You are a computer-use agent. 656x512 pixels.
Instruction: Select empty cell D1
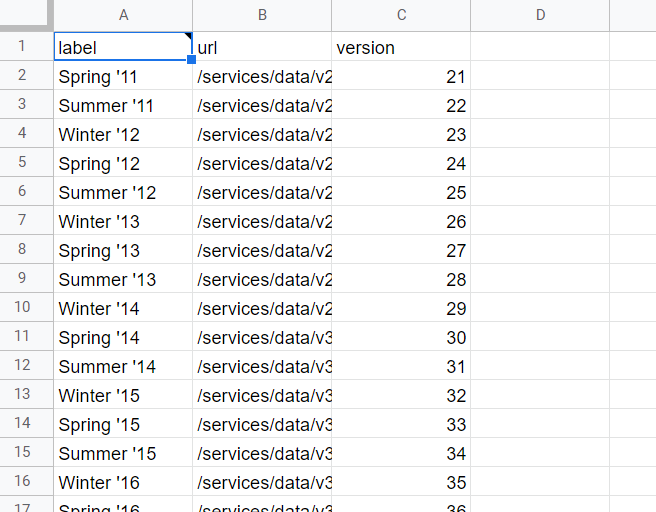click(540, 46)
